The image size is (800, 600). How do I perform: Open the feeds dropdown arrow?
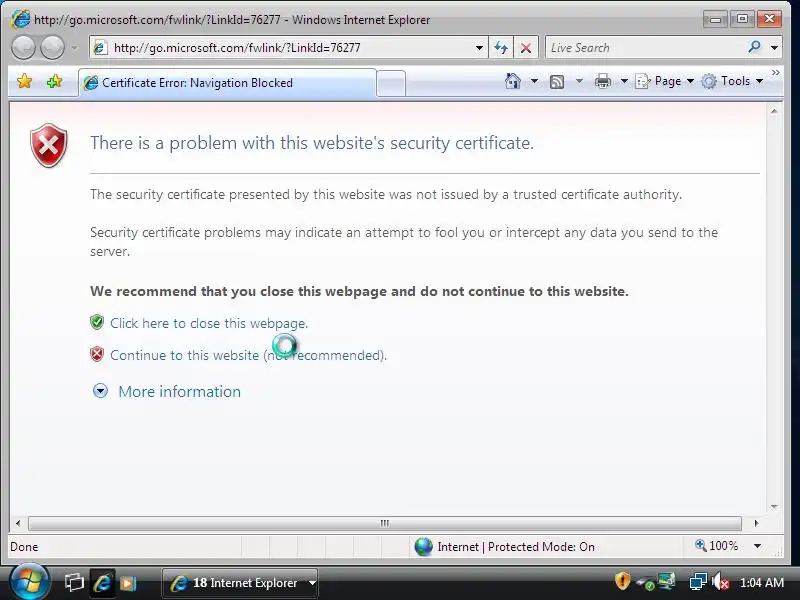tap(579, 81)
